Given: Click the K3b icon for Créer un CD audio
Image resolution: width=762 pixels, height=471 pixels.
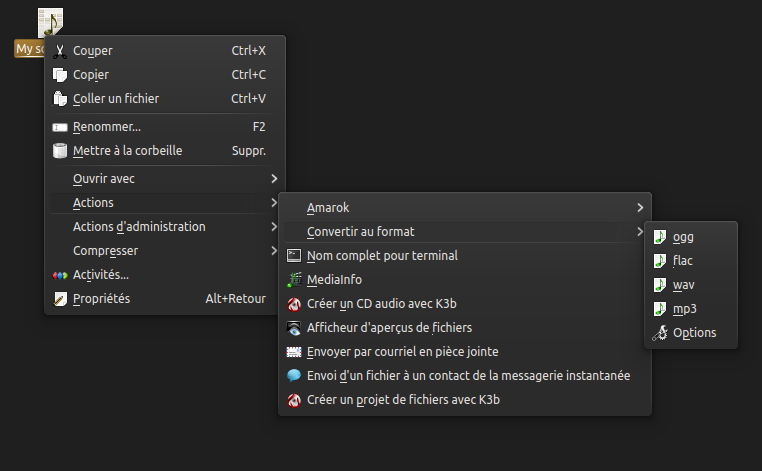Looking at the screenshot, I should (294, 304).
